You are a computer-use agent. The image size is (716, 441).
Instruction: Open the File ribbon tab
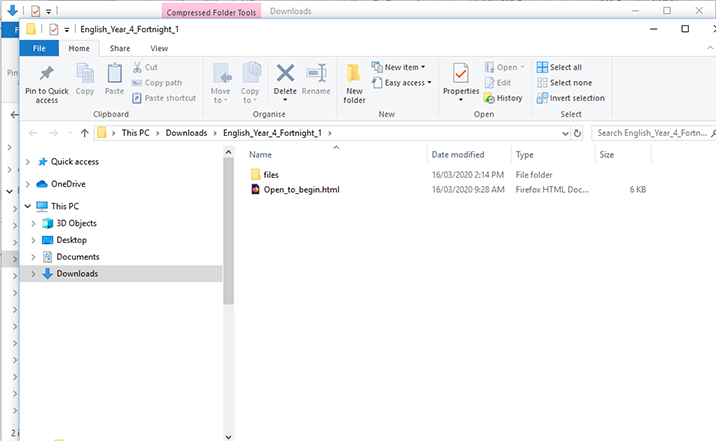[x=39, y=48]
